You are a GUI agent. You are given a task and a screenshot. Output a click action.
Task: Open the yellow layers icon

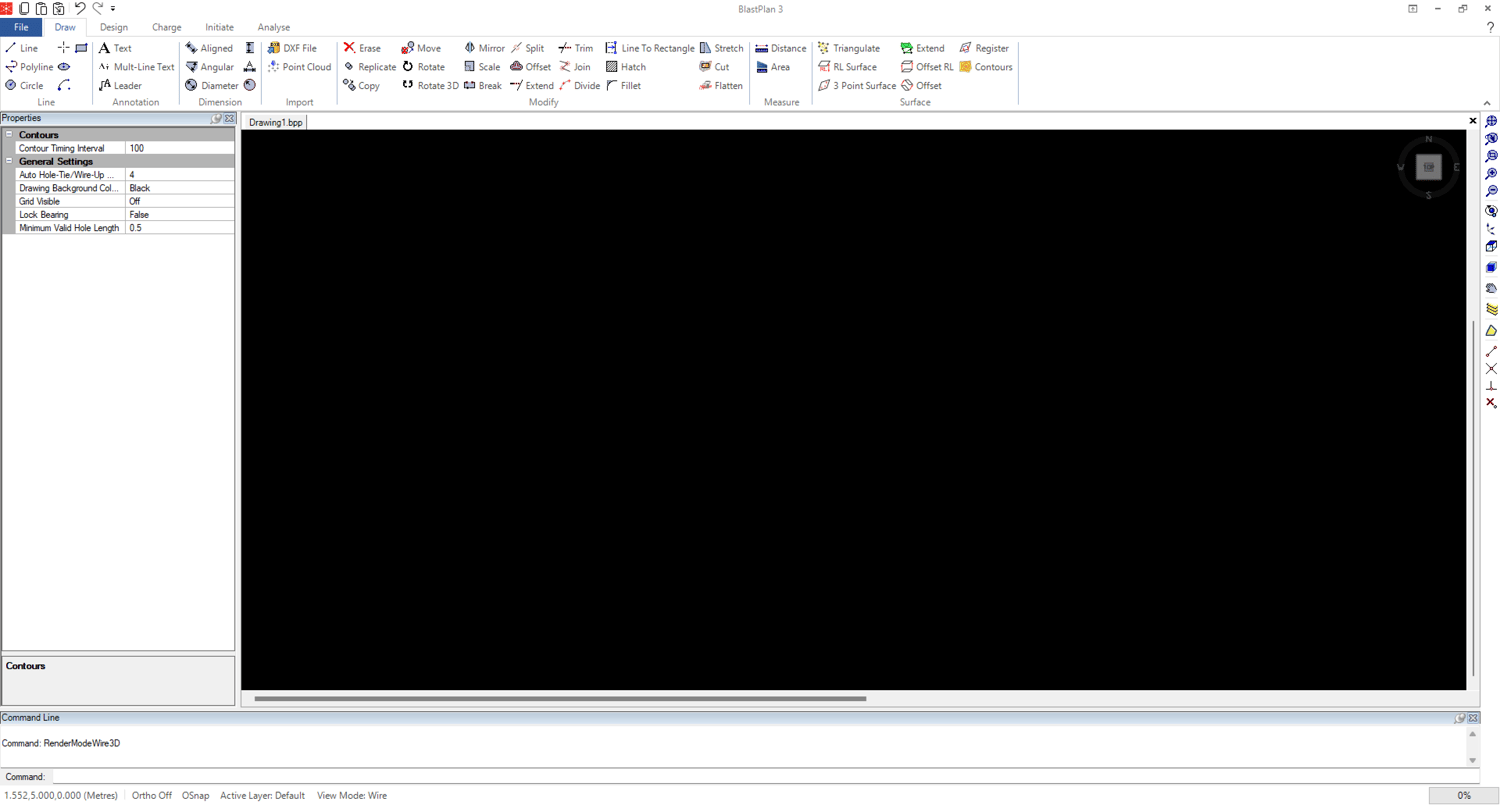pos(1491,309)
